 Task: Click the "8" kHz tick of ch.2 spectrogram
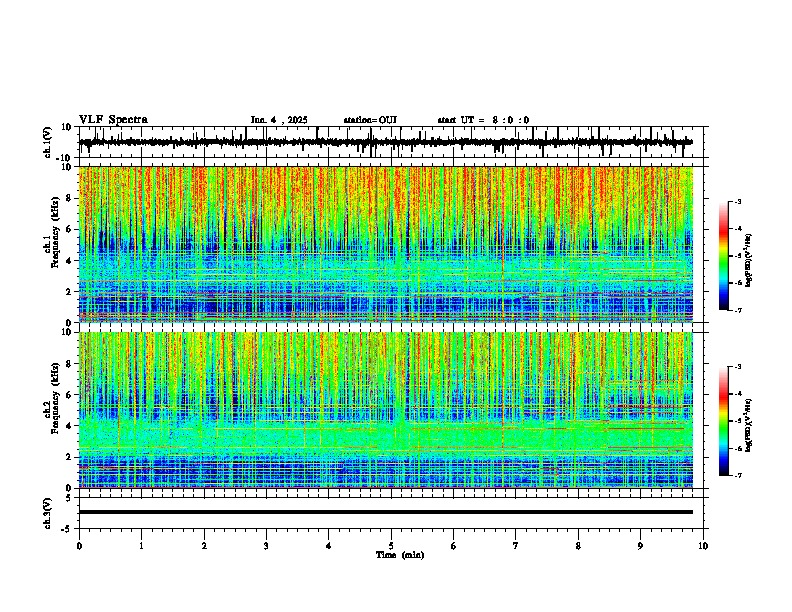(69, 364)
